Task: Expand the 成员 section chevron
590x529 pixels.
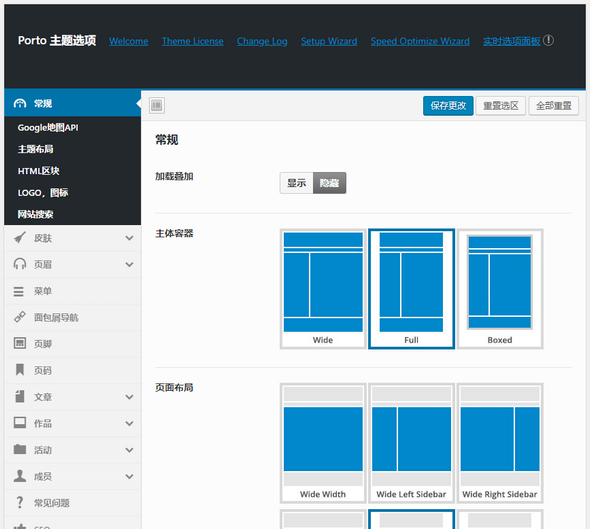Action: click(x=129, y=476)
